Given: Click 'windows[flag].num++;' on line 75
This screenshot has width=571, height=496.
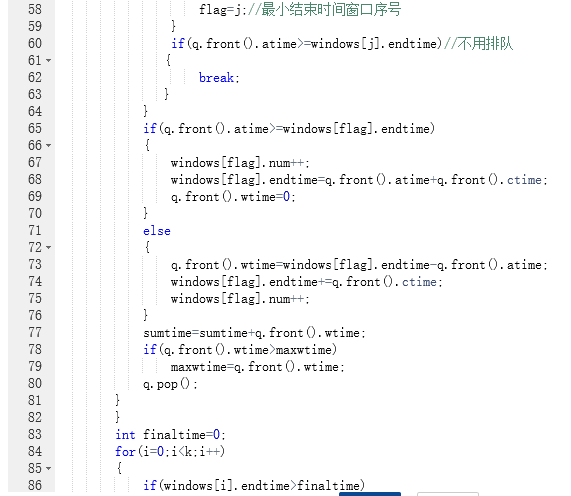Looking at the screenshot, I should [240, 299].
